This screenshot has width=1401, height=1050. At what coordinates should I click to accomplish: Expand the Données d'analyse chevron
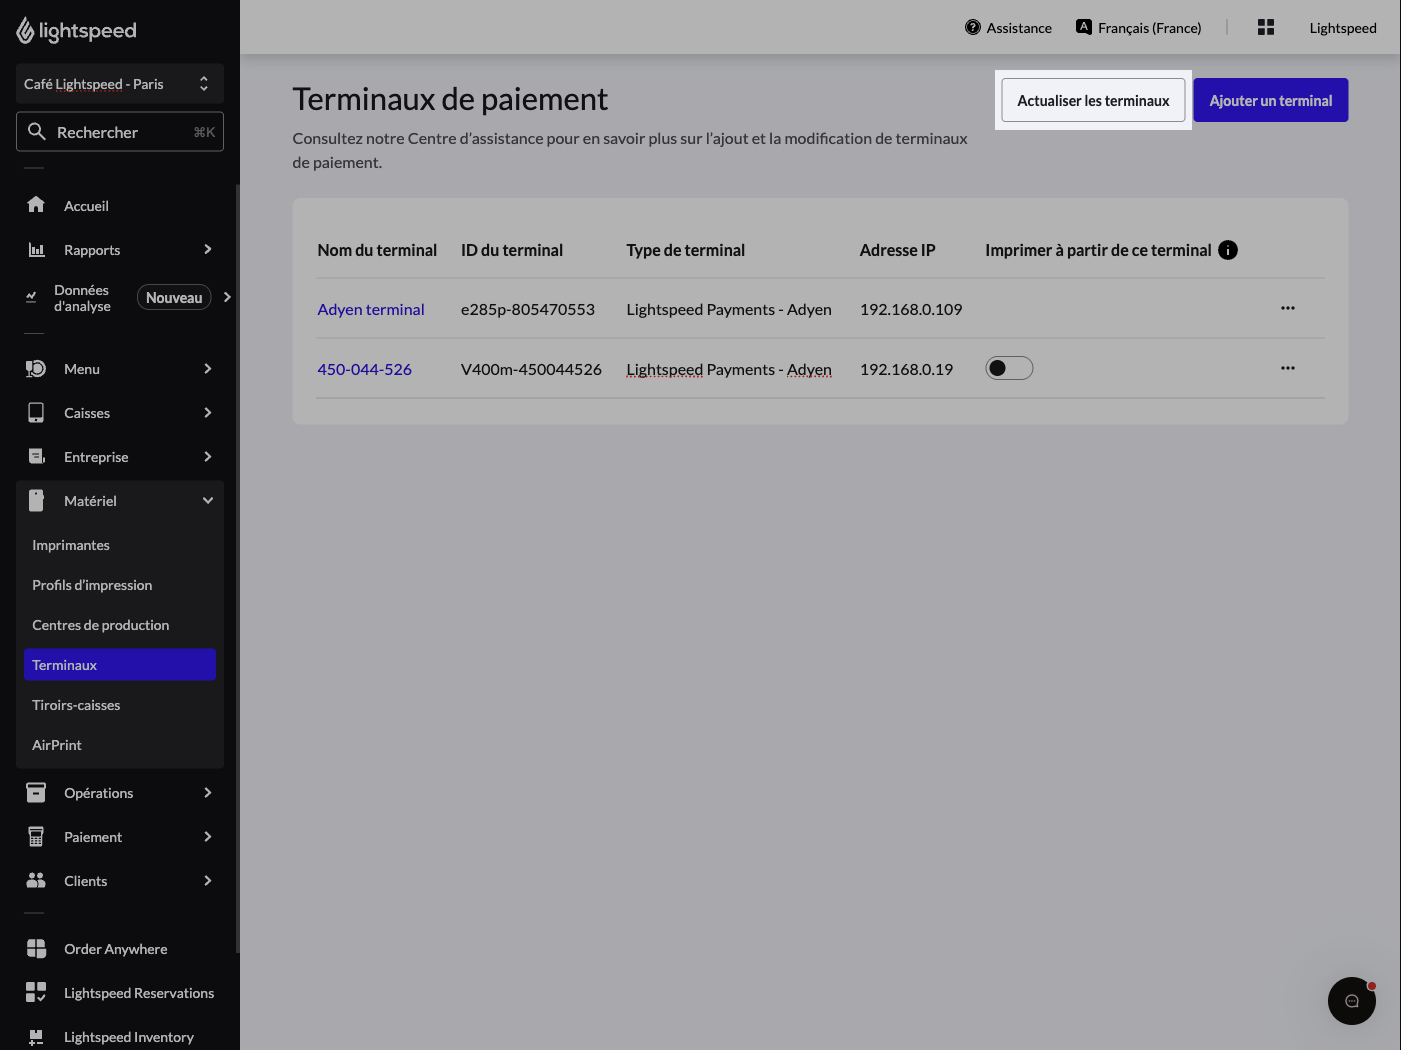pyautogui.click(x=227, y=297)
